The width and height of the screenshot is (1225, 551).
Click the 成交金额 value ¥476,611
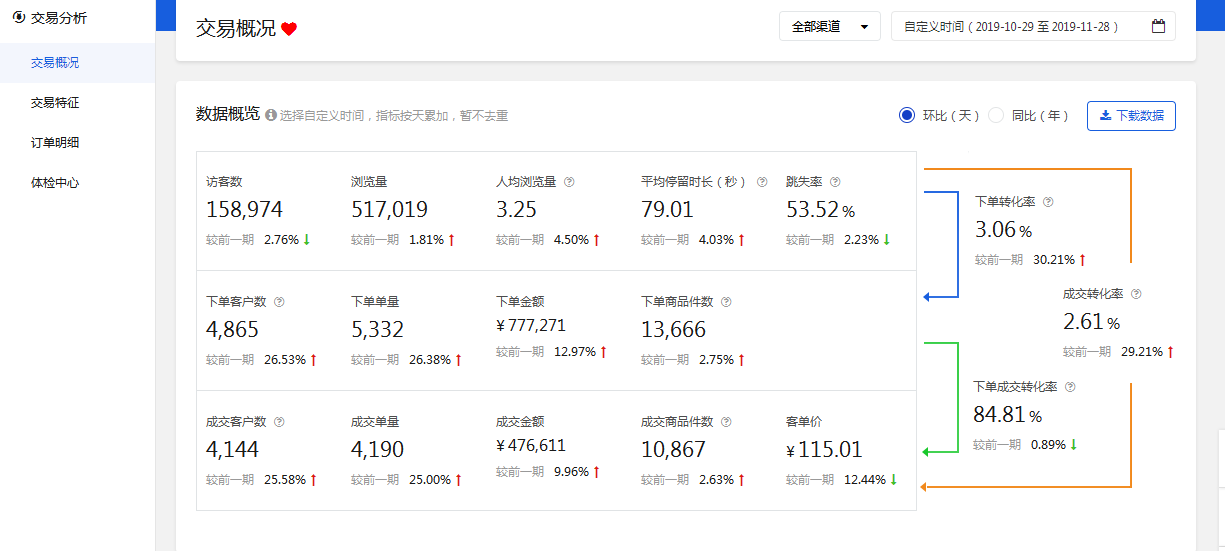[x=530, y=446]
